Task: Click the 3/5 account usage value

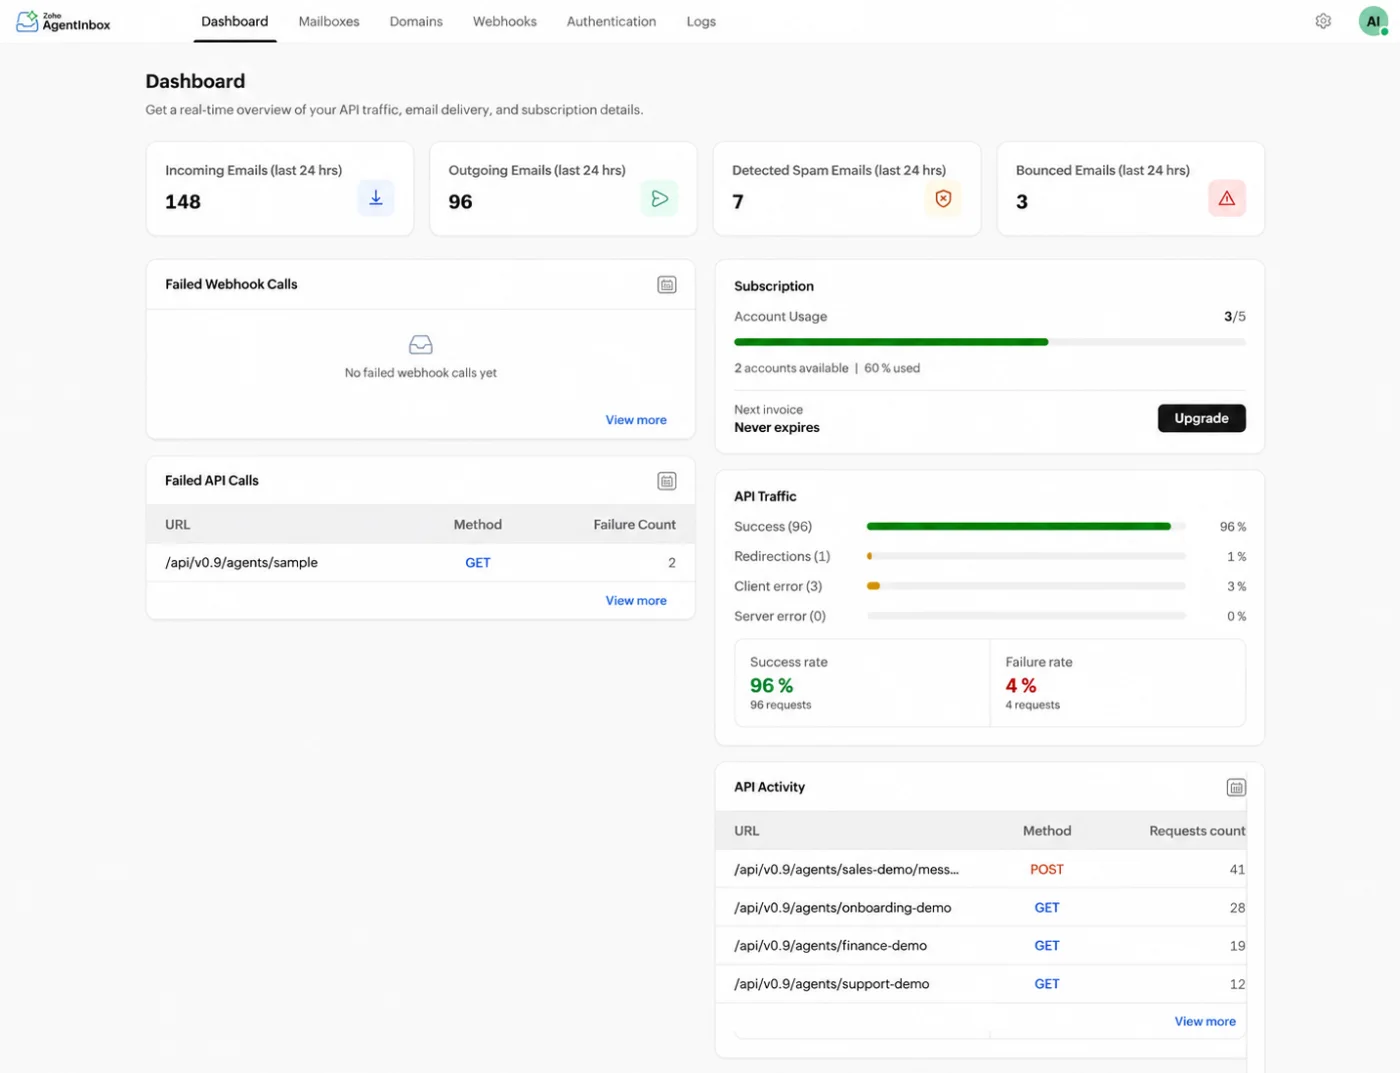Action: 1235,317
